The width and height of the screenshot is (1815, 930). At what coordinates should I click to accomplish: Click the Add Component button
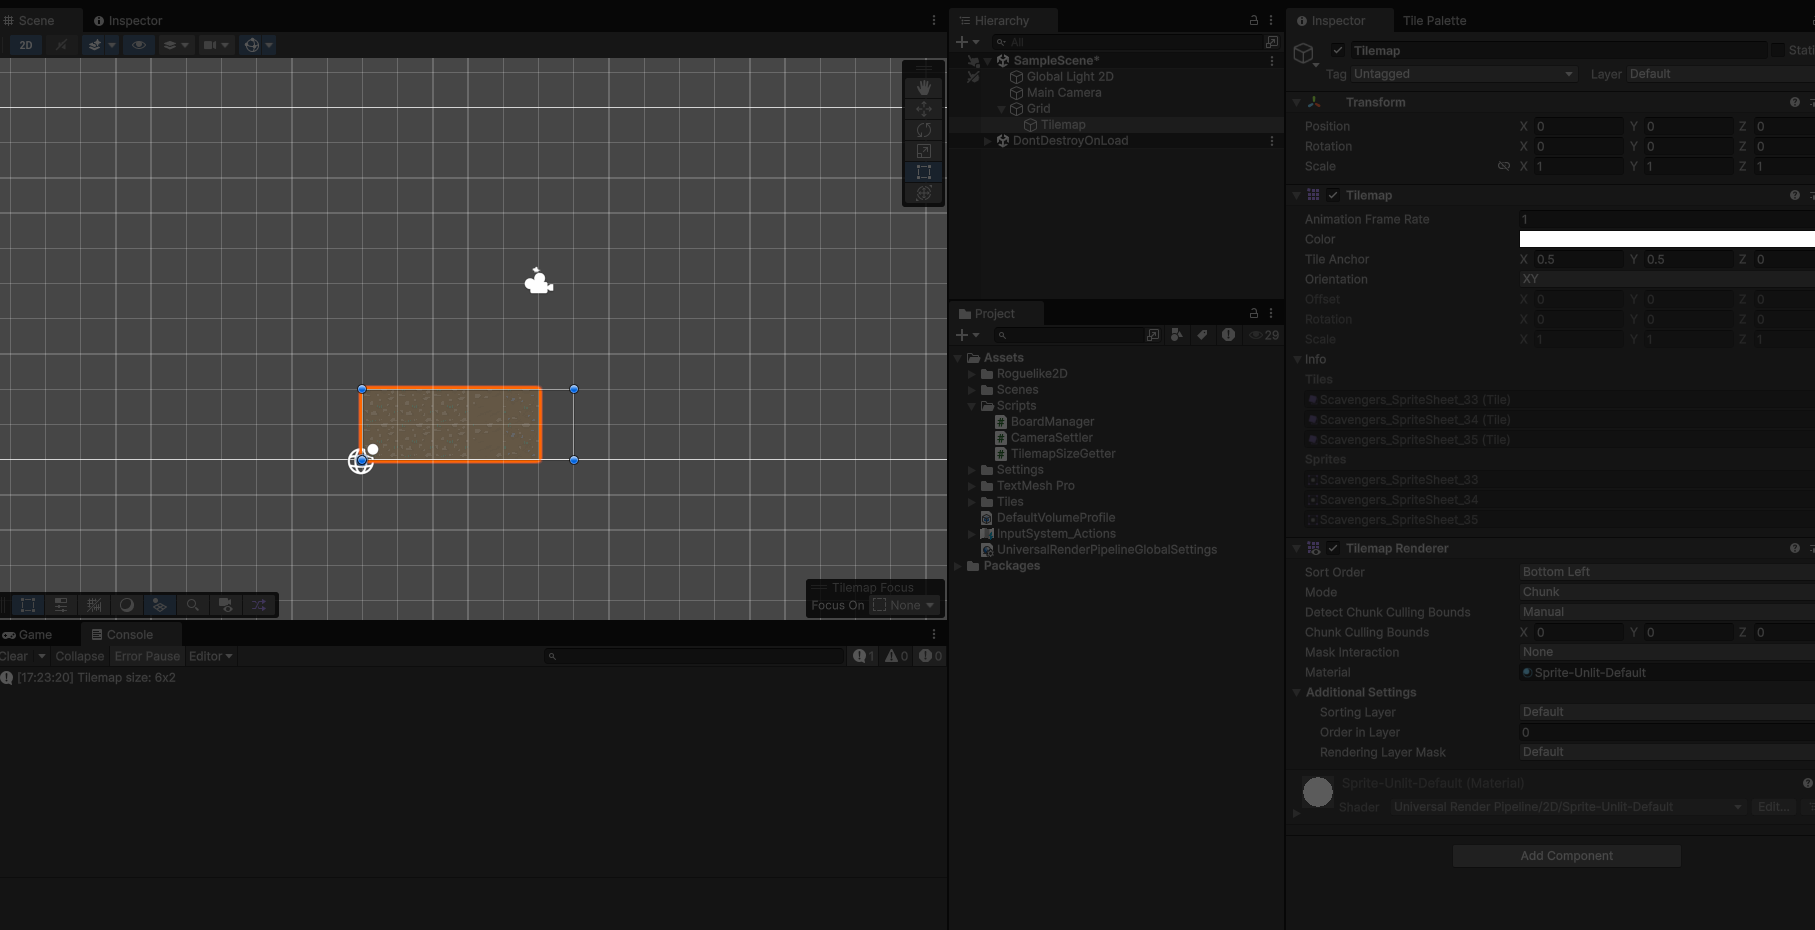tap(1566, 855)
